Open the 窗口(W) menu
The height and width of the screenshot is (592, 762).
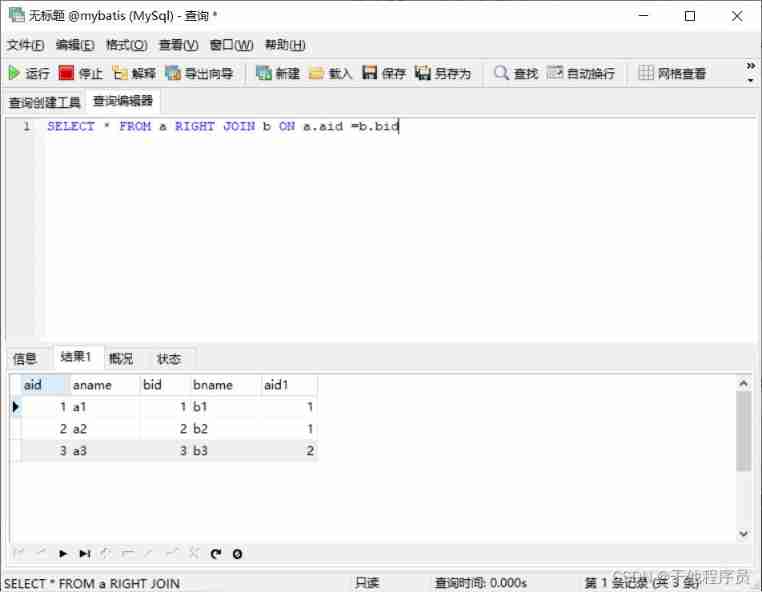pyautogui.click(x=231, y=45)
